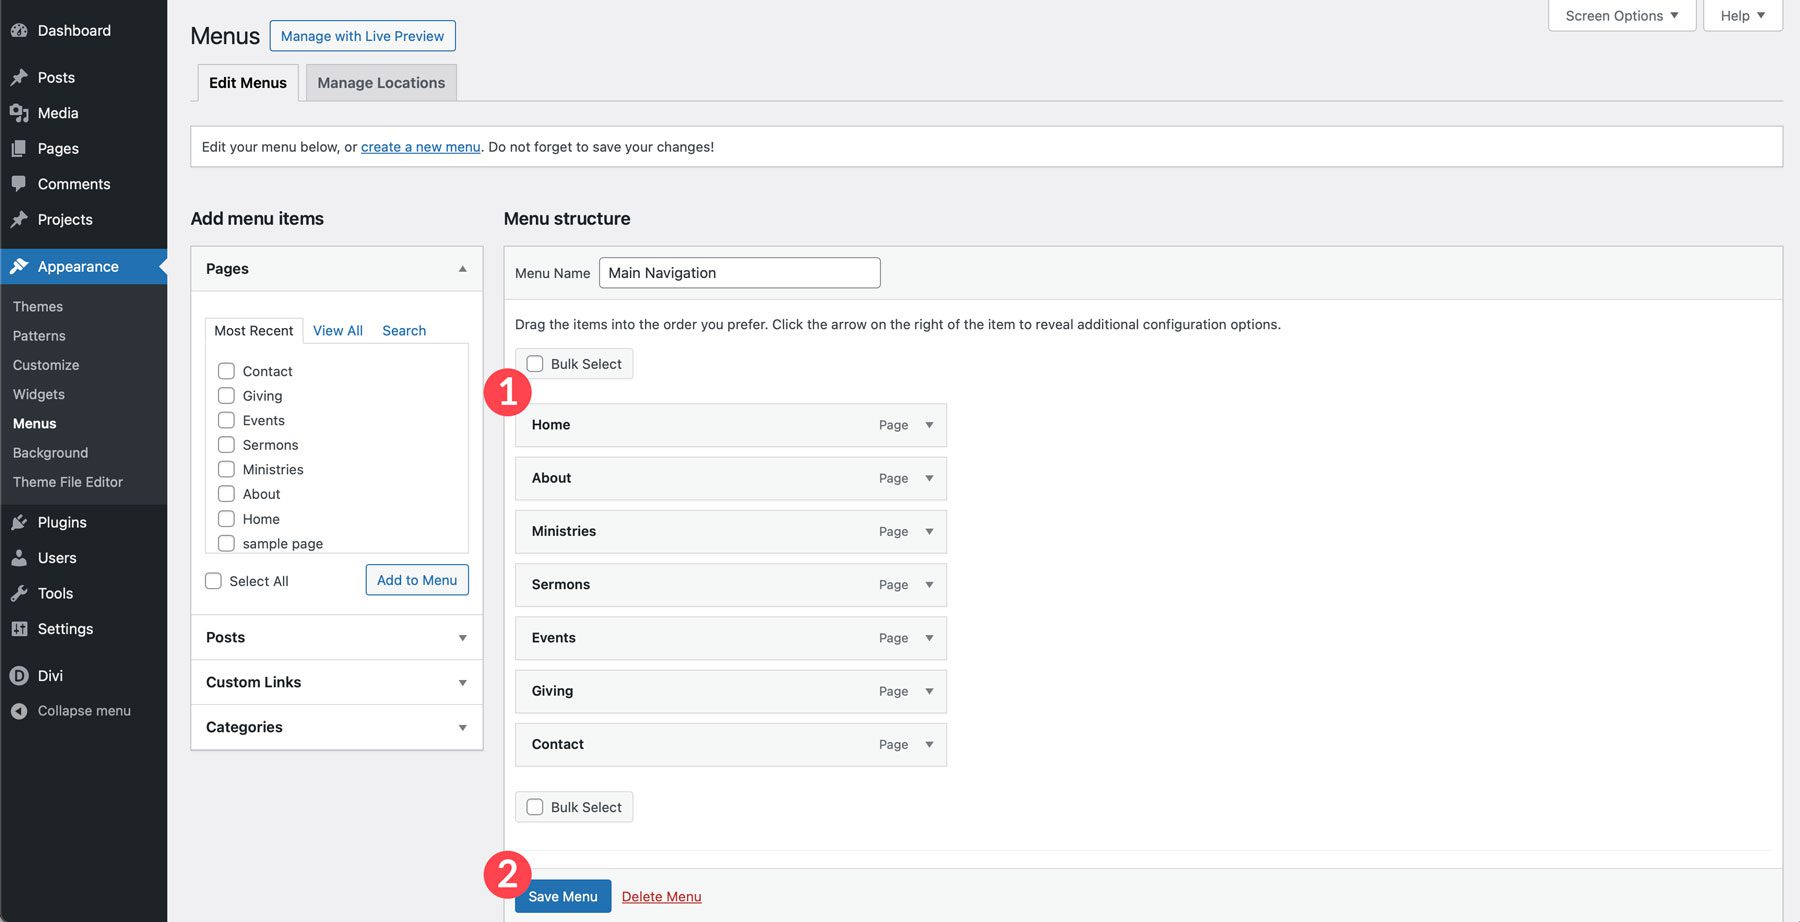Image resolution: width=1800 pixels, height=922 pixels.
Task: Click inside the Menu Name field
Action: tap(739, 272)
